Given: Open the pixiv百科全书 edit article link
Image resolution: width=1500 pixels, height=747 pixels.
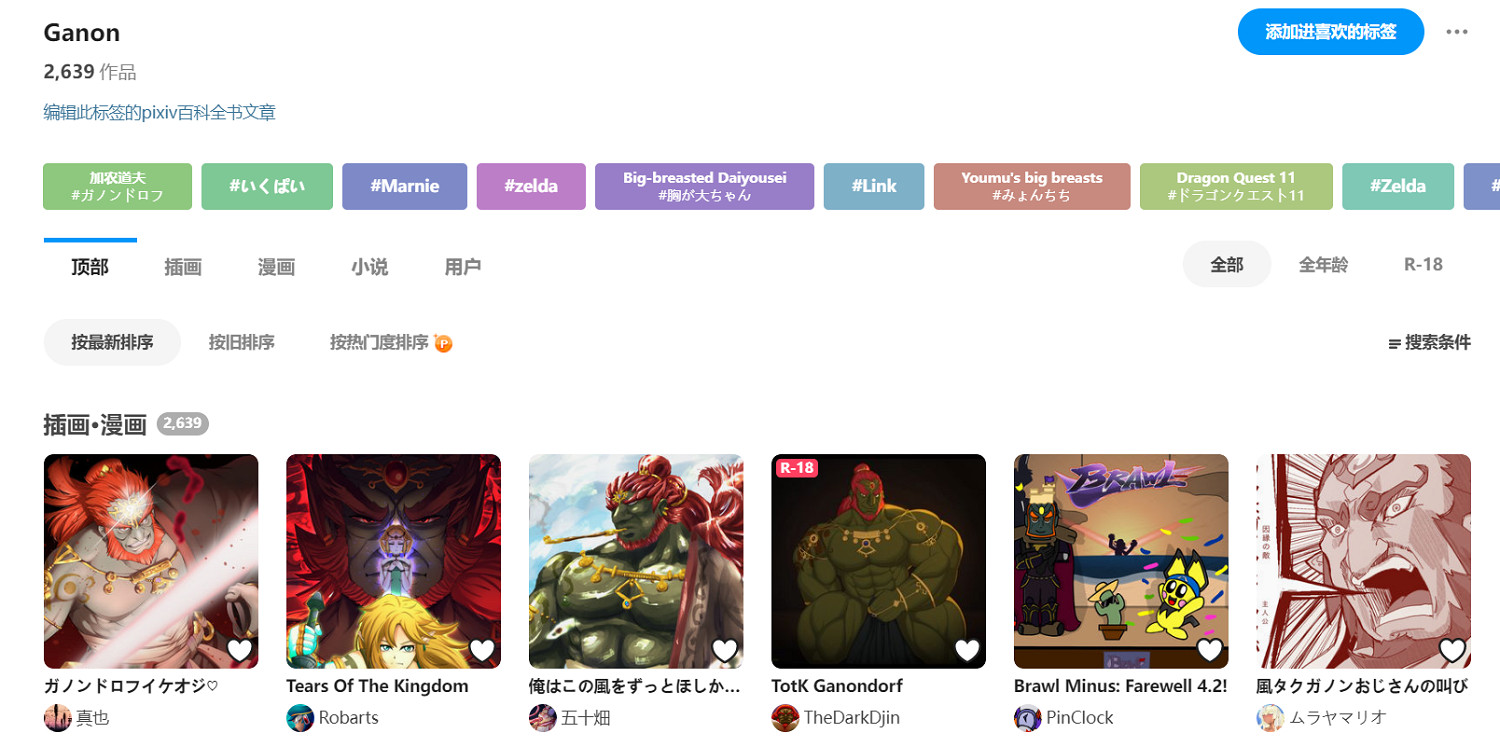Looking at the screenshot, I should pyautogui.click(x=159, y=112).
